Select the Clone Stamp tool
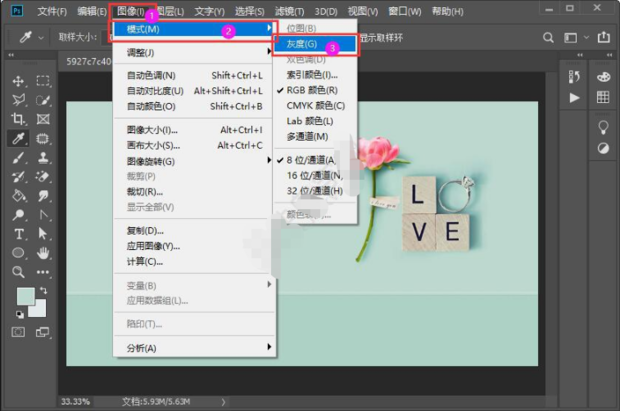The image size is (620, 411). (x=43, y=157)
